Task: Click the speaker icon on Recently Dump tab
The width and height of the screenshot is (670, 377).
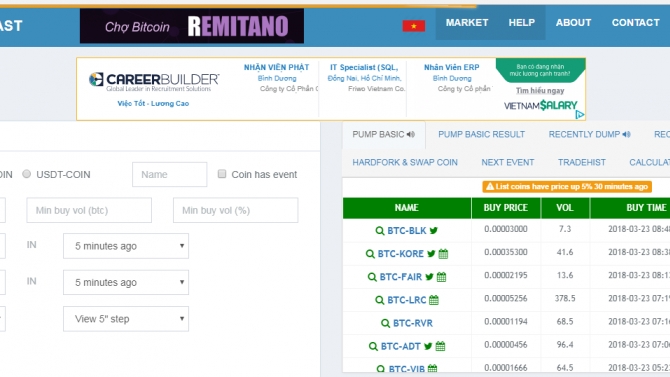Action: coord(626,134)
